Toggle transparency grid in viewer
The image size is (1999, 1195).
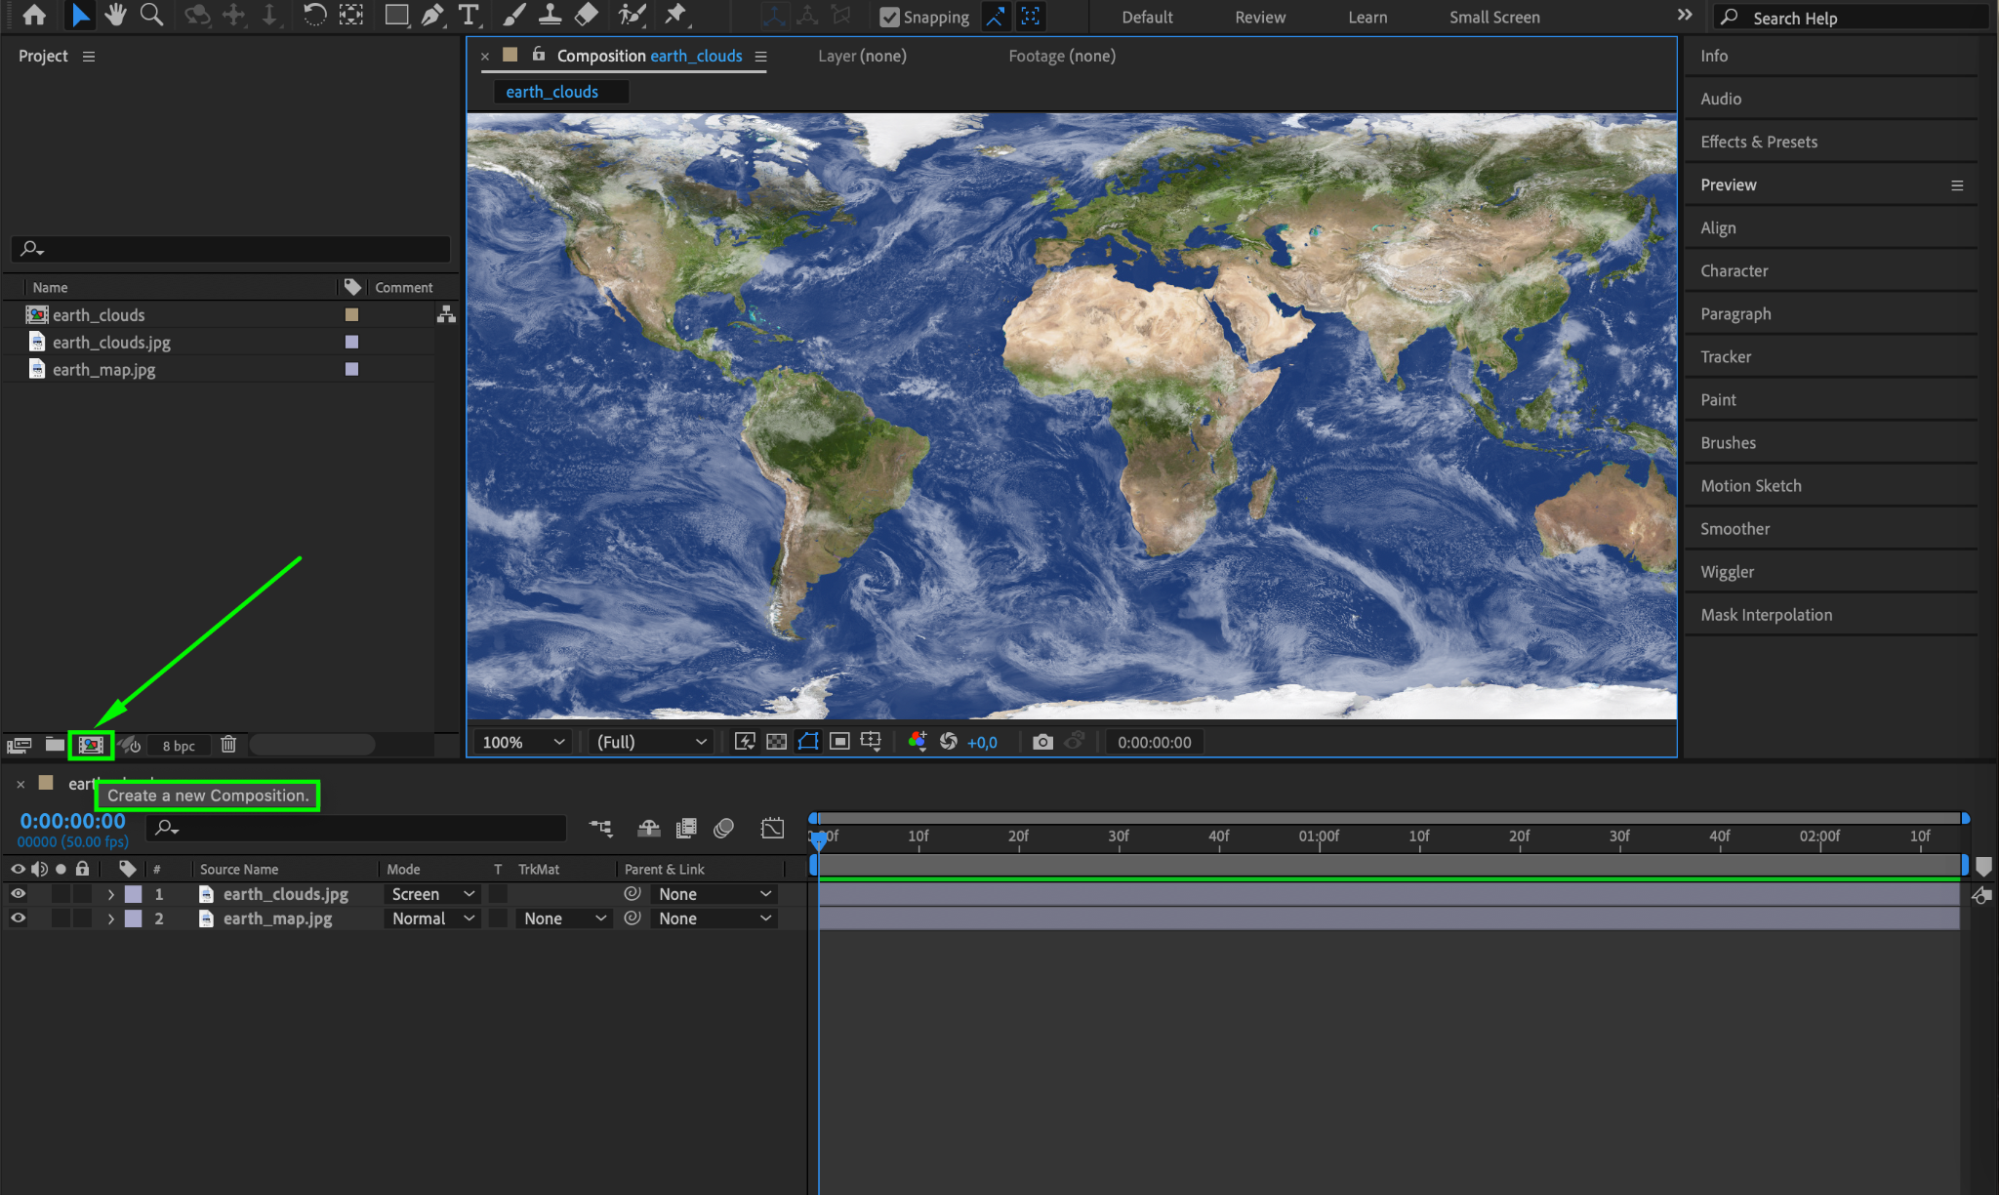[776, 742]
